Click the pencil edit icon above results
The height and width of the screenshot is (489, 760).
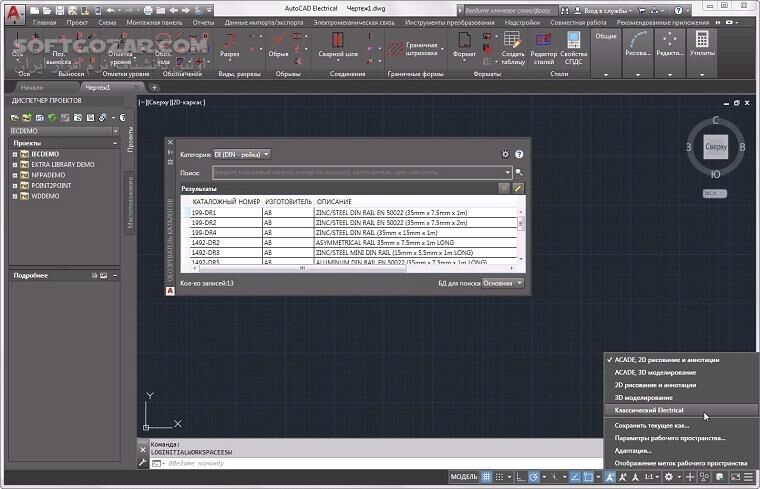518,188
